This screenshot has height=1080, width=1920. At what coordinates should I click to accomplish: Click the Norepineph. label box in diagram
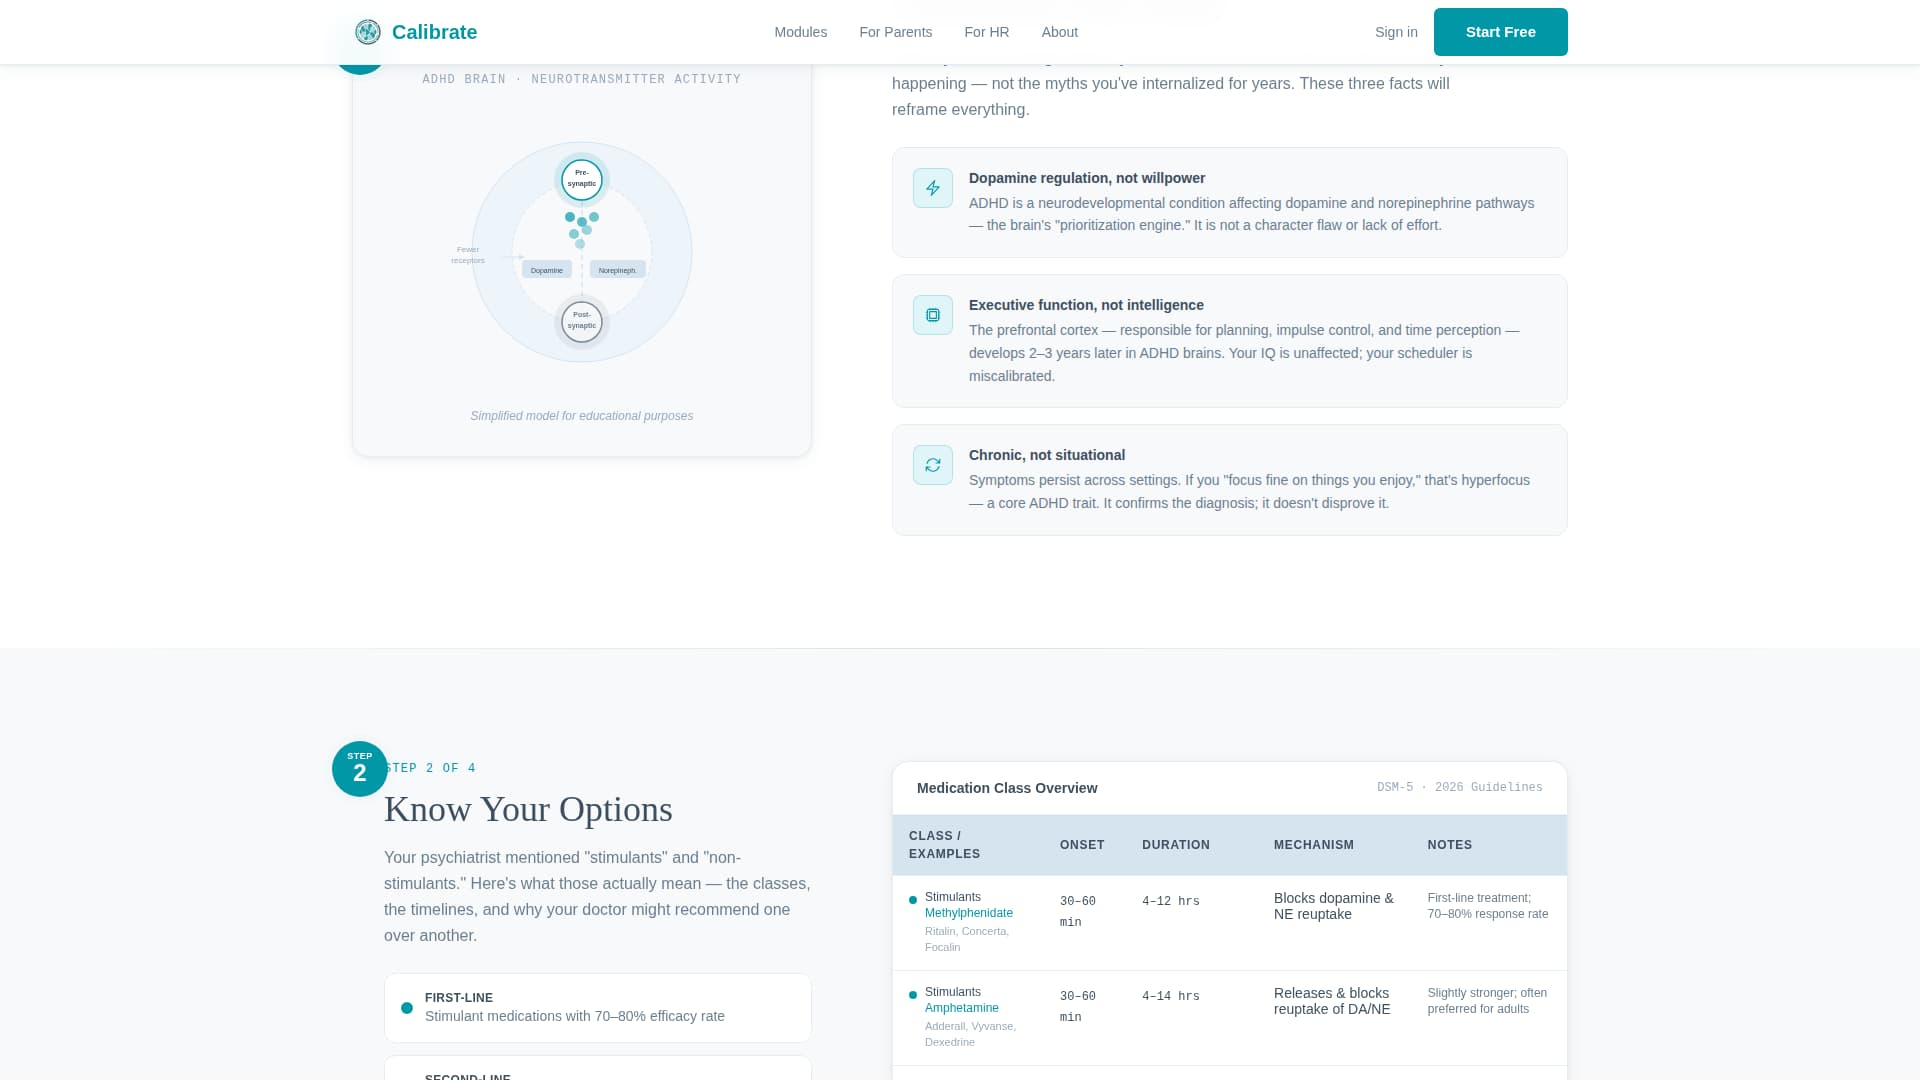coord(618,270)
